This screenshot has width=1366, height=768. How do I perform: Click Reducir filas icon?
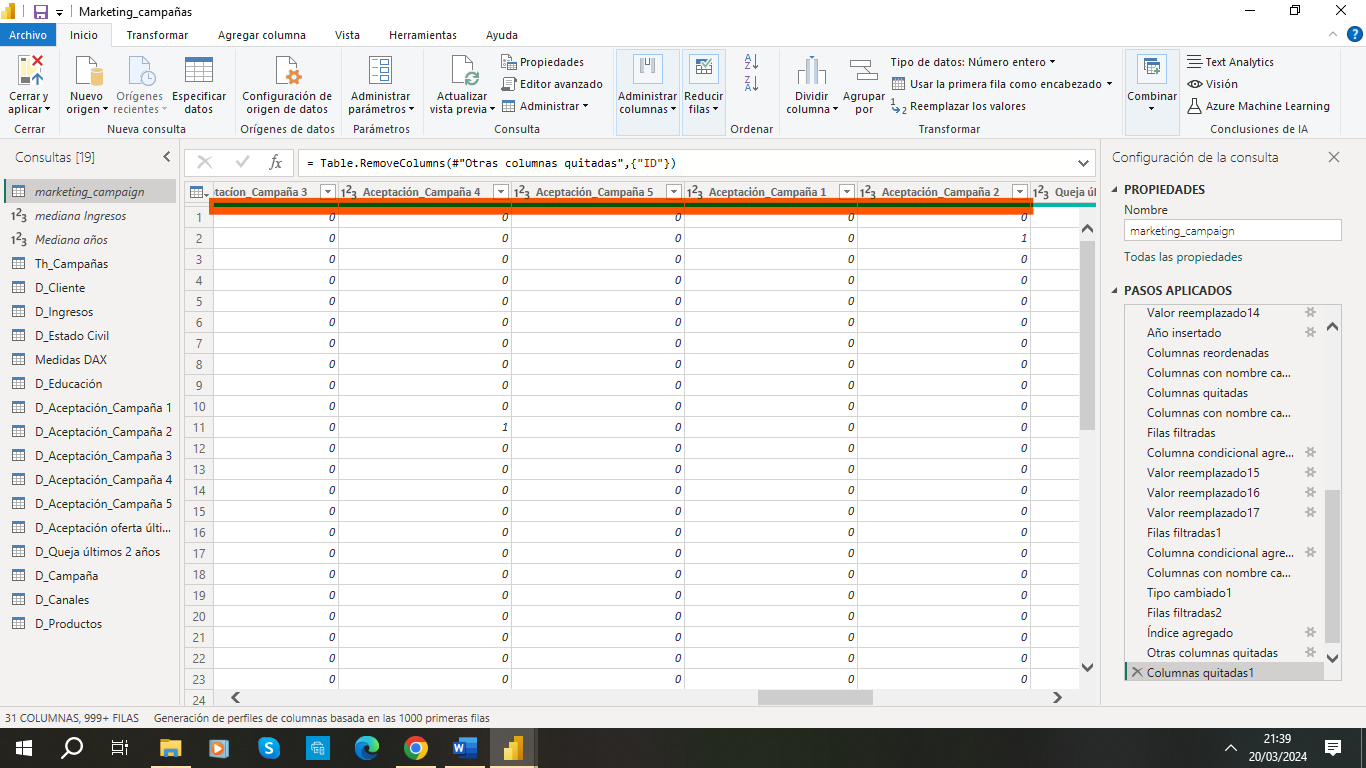tap(704, 70)
